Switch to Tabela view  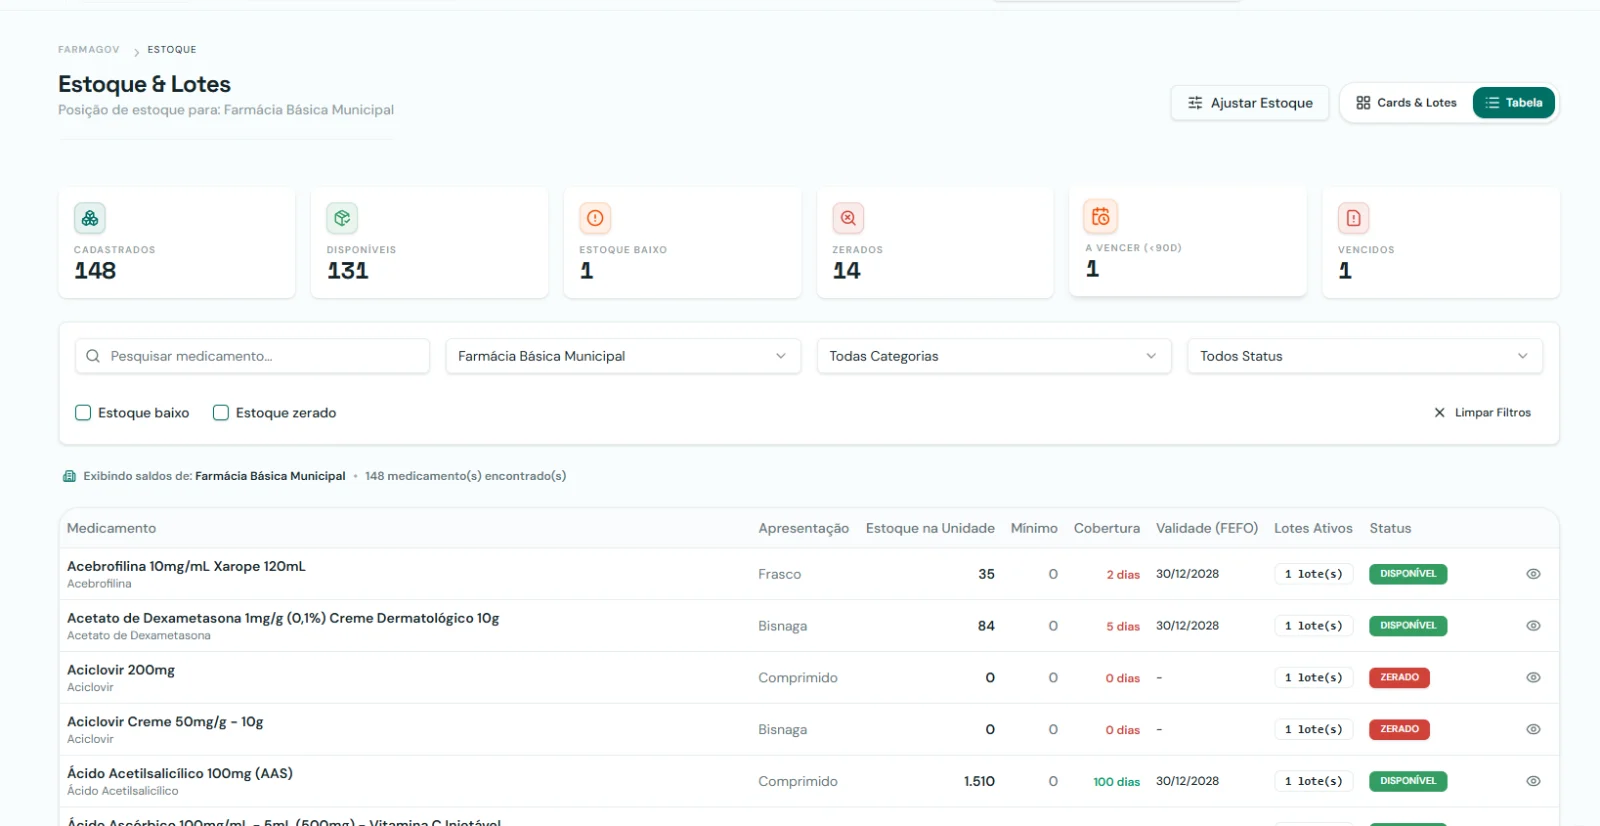pos(1514,103)
